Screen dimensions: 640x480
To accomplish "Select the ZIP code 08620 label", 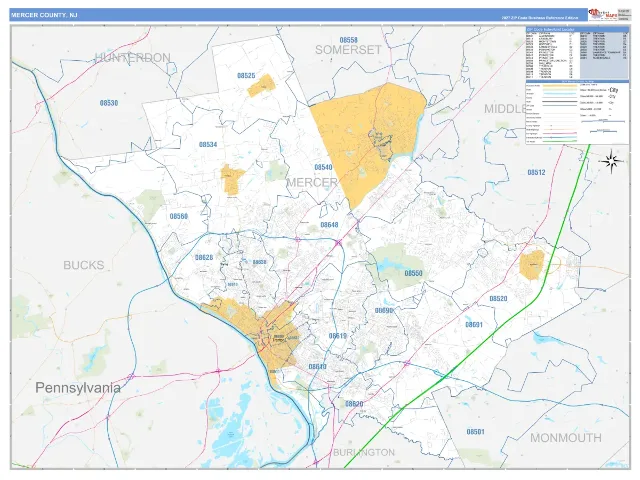I will pyautogui.click(x=354, y=404).
